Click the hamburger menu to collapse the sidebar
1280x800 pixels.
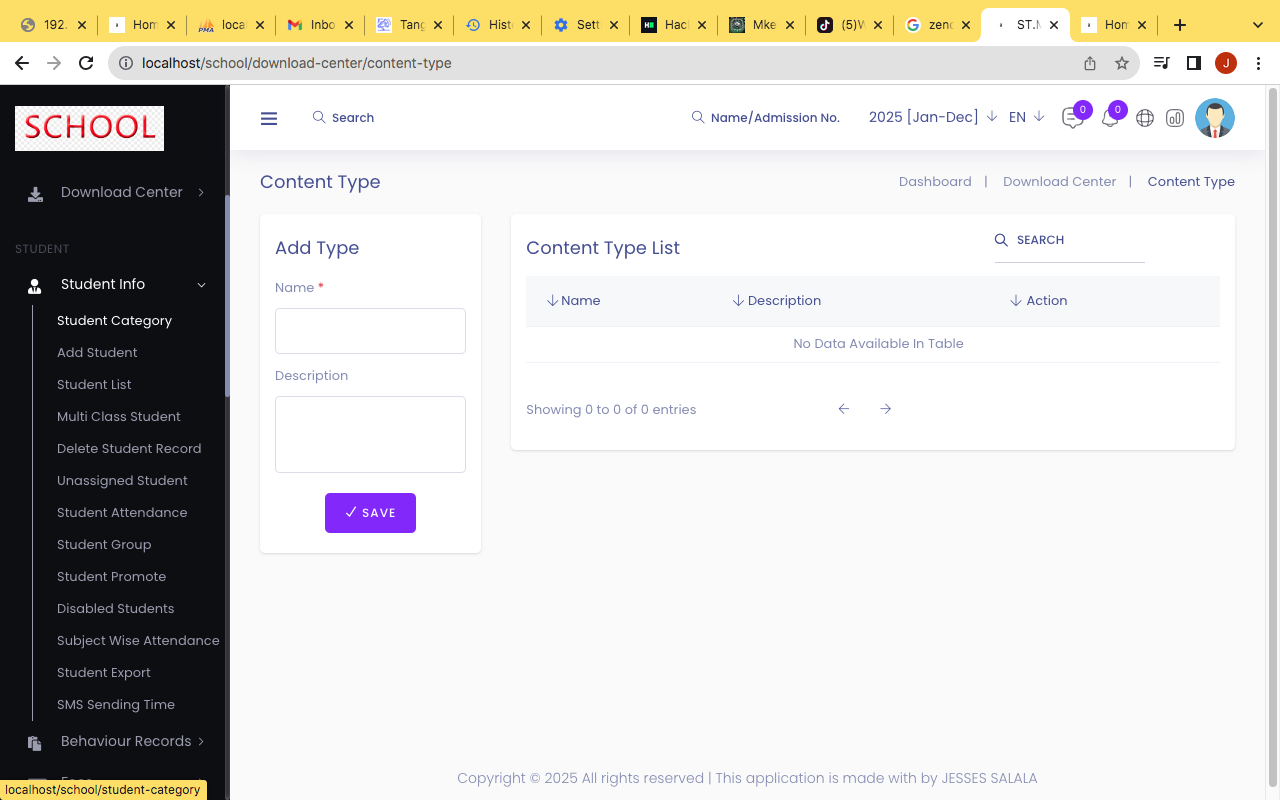coord(269,118)
